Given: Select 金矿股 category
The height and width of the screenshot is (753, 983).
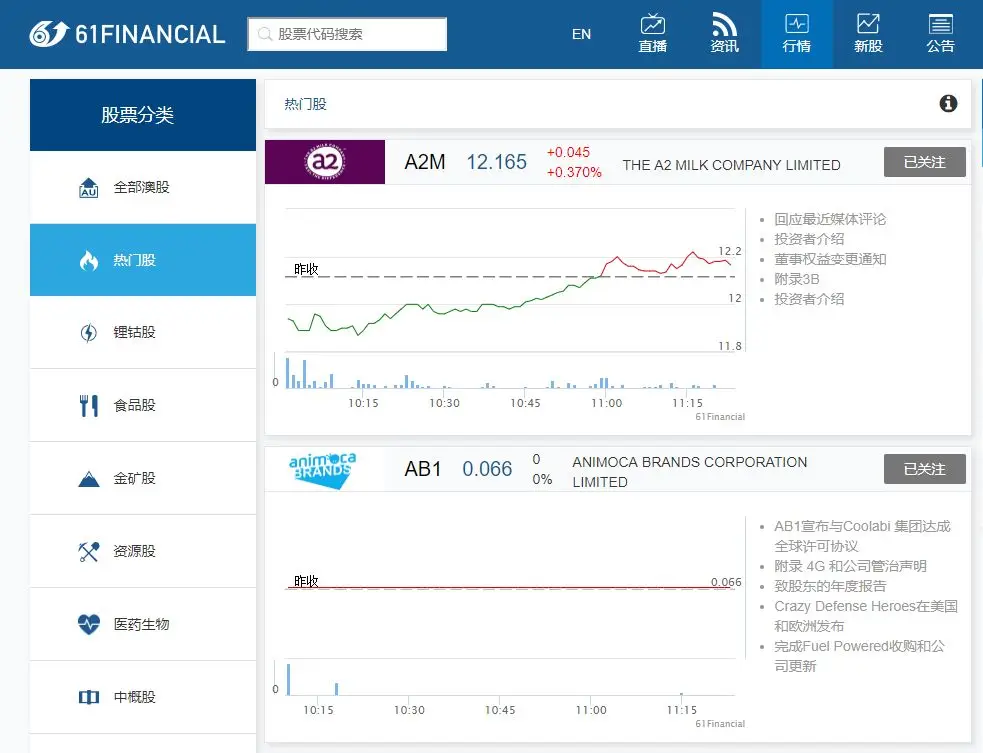Looking at the screenshot, I should point(143,478).
